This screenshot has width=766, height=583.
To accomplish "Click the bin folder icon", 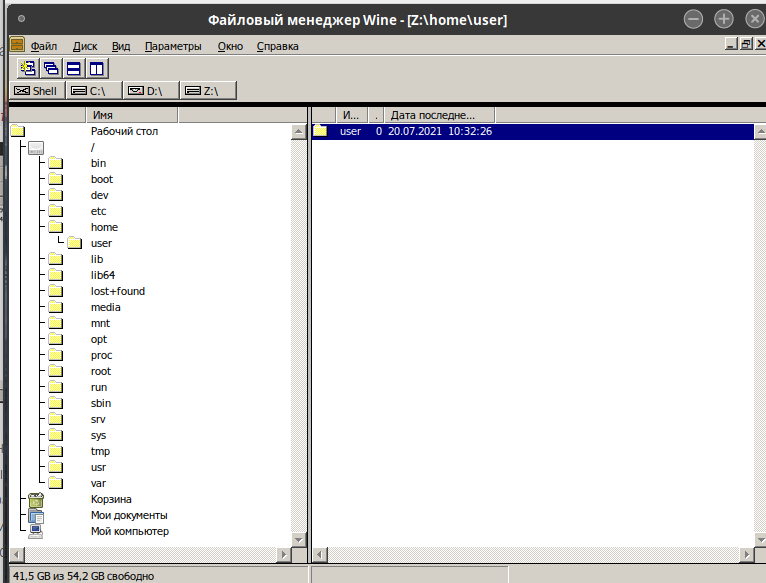I will (x=56, y=163).
